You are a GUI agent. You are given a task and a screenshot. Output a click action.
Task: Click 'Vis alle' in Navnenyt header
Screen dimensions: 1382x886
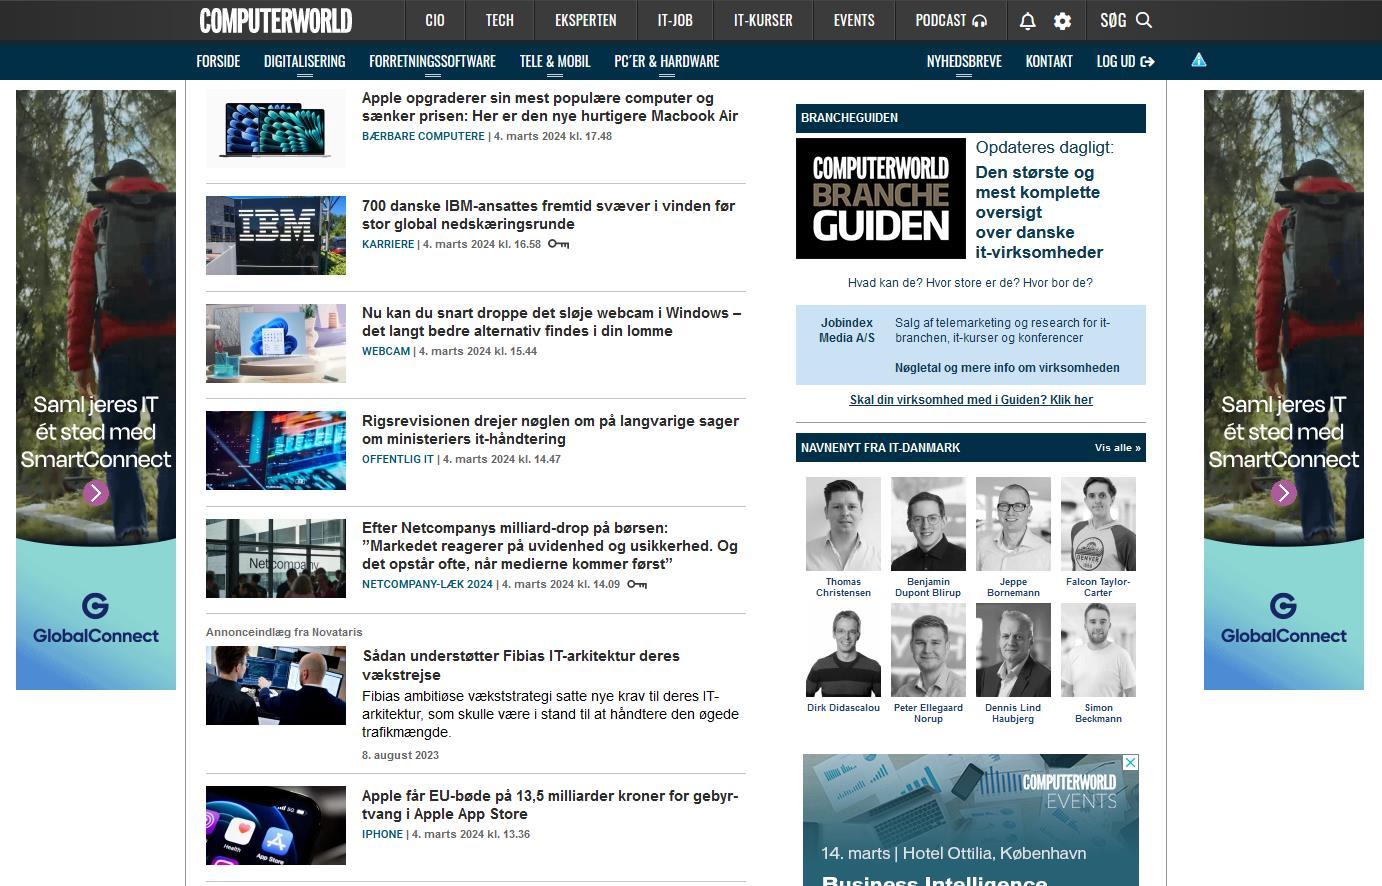pyautogui.click(x=1118, y=448)
